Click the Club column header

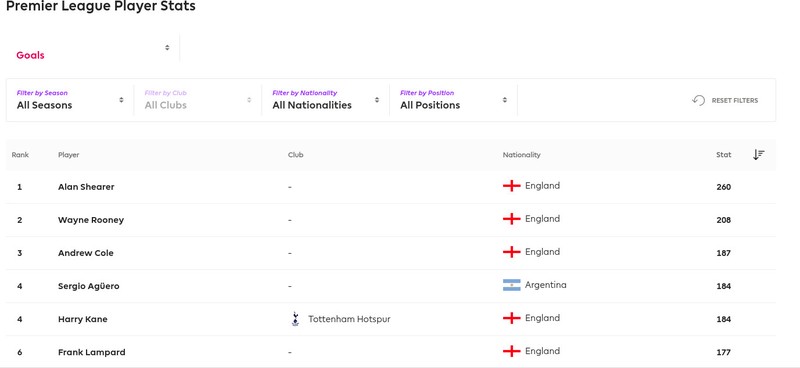(x=295, y=155)
